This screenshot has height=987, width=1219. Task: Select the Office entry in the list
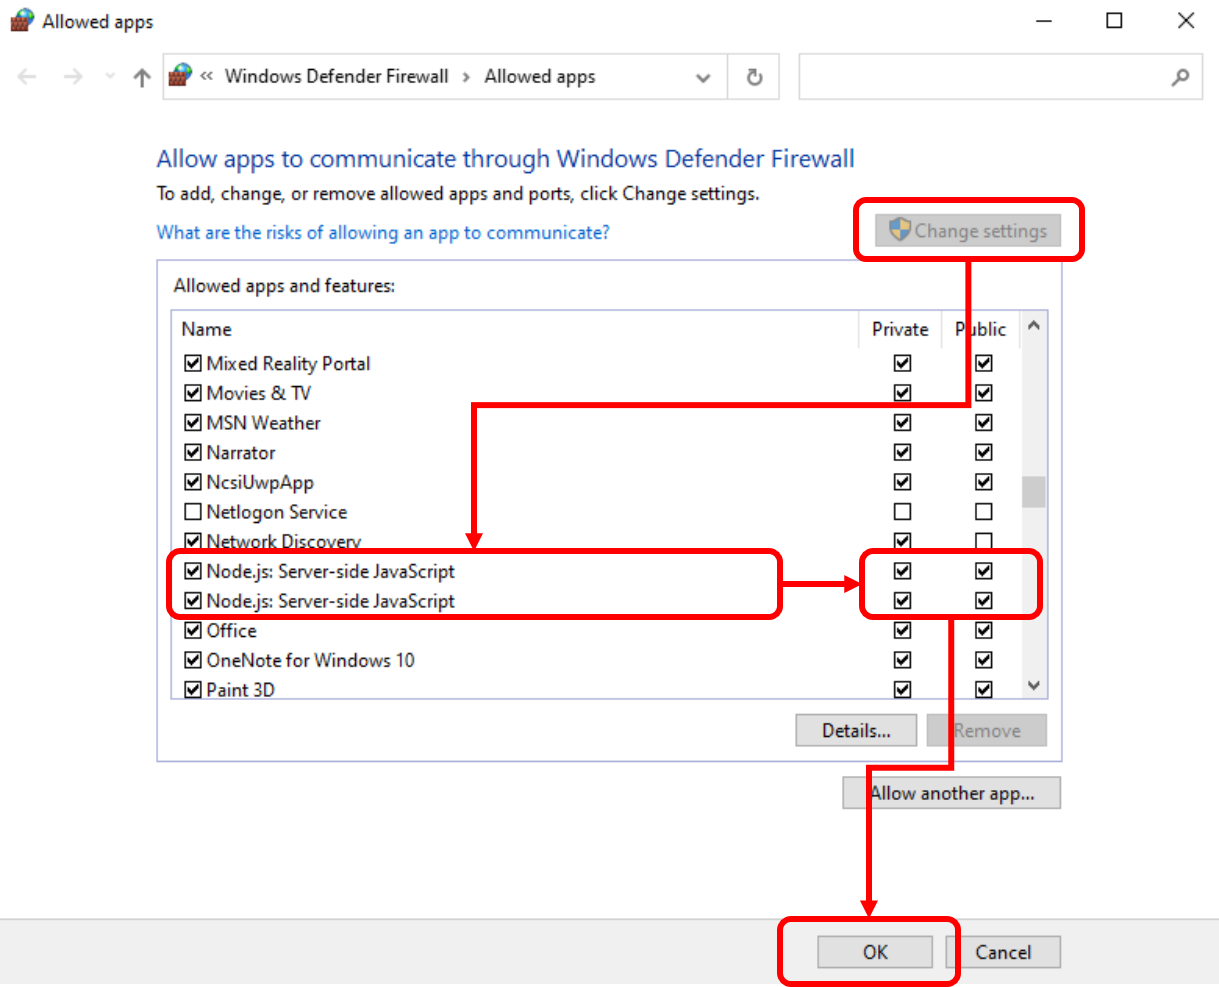pos(232,631)
